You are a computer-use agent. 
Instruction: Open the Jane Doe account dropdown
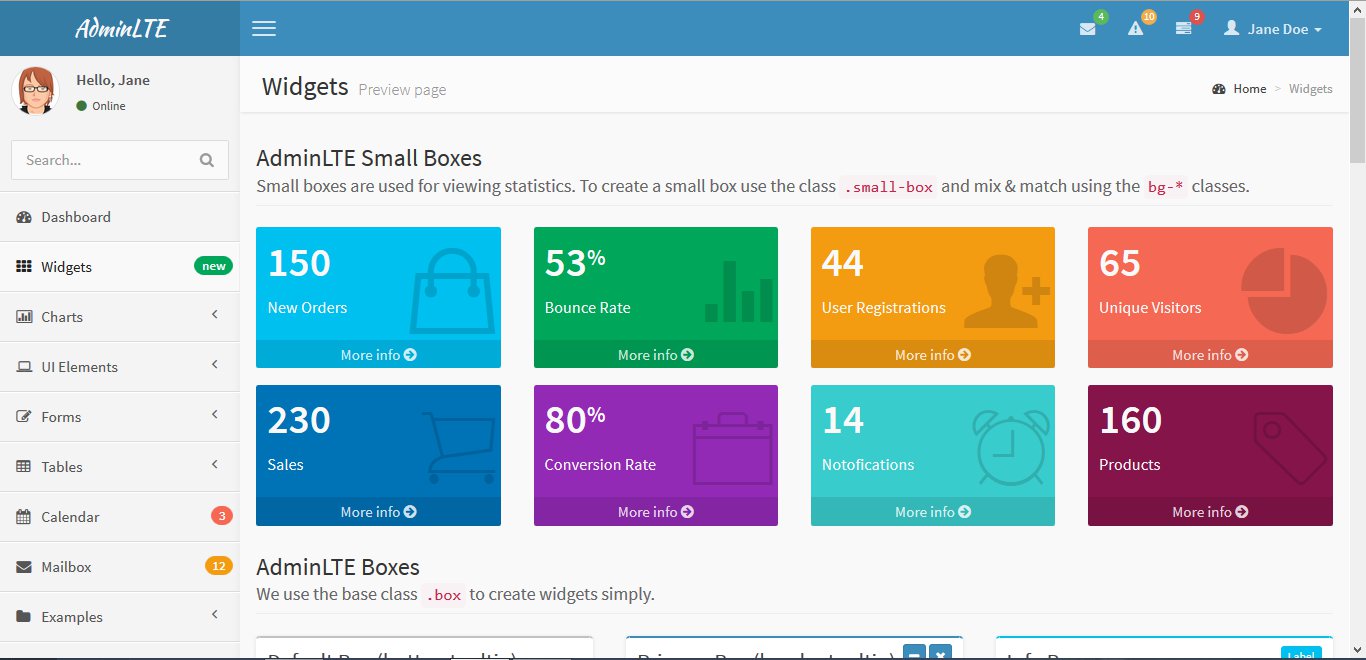click(x=1273, y=29)
